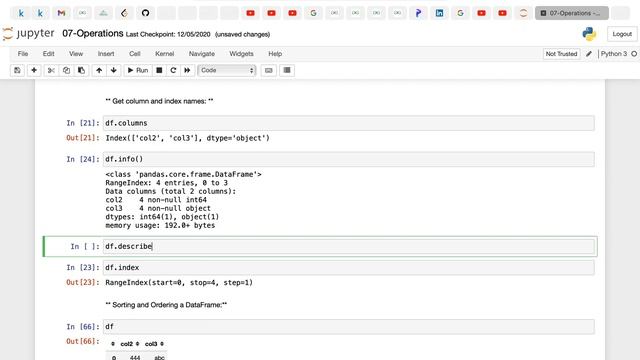Click the 'Sorting and Ordering a DataFrame' markdown
Viewport: 640px width, 360px height.
(x=166, y=304)
